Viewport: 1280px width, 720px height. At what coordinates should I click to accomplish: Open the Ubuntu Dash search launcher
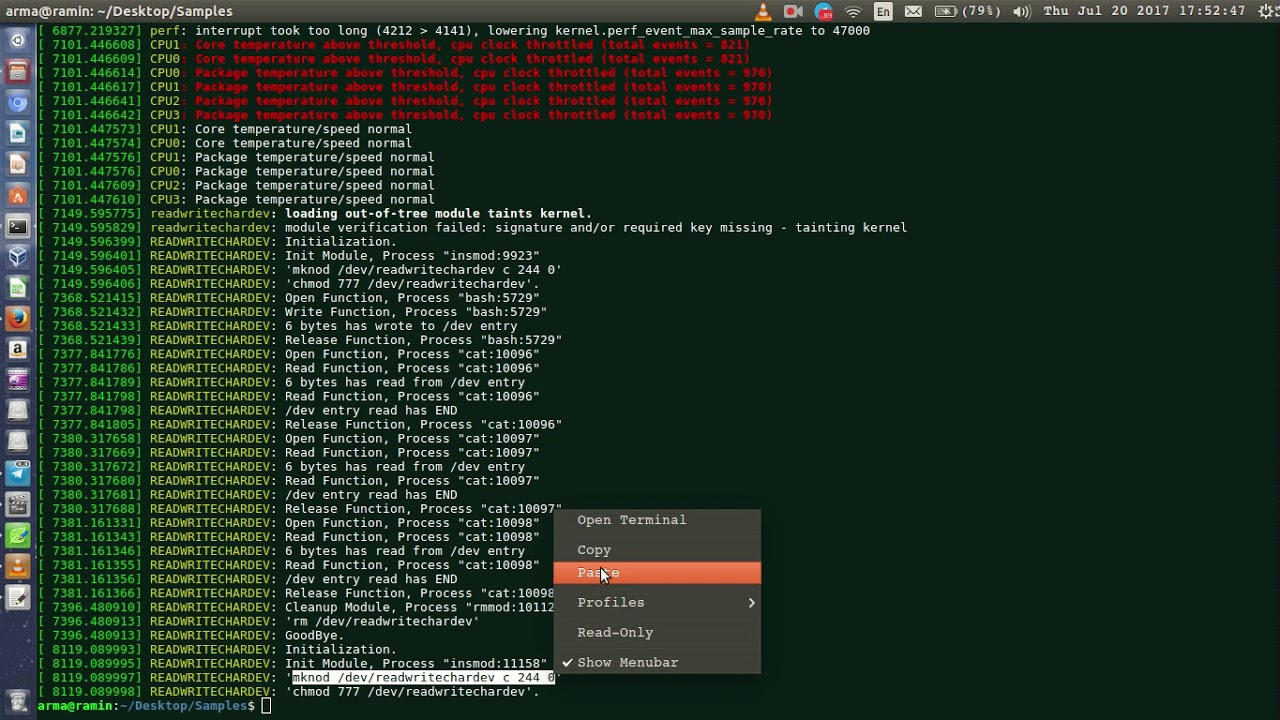(17, 41)
